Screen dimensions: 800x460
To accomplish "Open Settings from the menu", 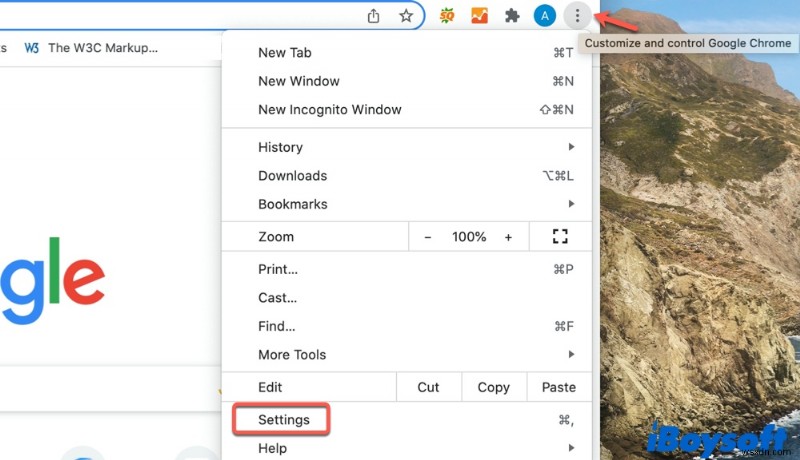I will tap(284, 420).
